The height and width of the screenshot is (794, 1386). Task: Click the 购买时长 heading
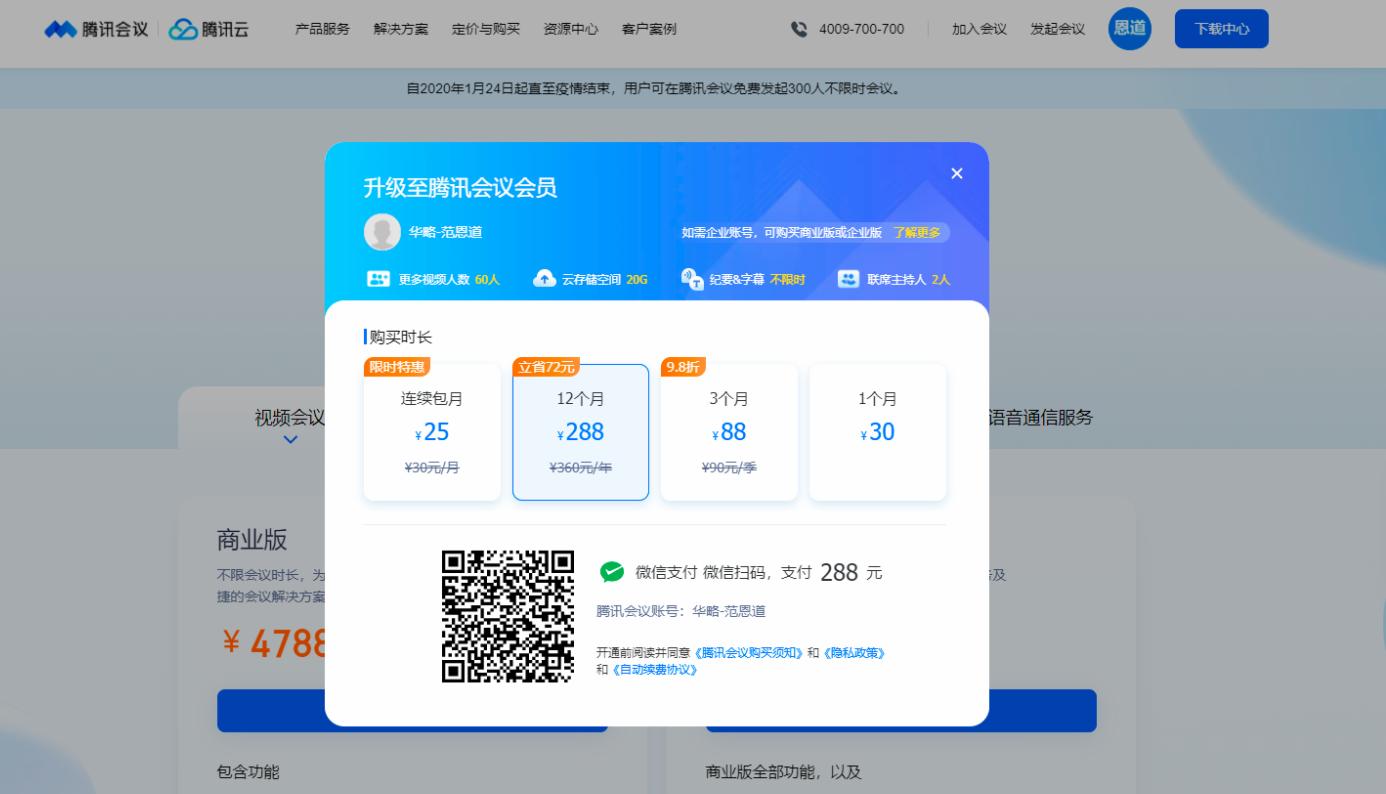click(x=401, y=338)
